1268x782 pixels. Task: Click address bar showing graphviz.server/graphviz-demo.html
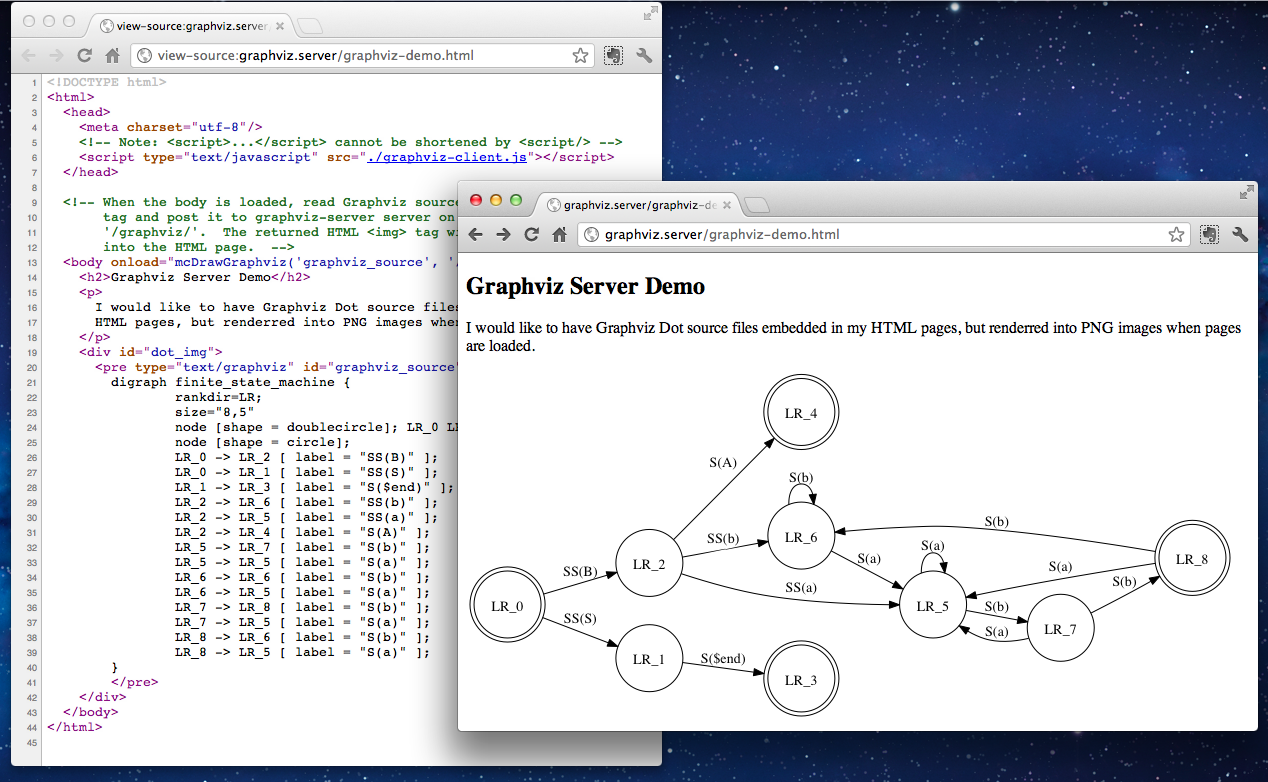tap(884, 234)
